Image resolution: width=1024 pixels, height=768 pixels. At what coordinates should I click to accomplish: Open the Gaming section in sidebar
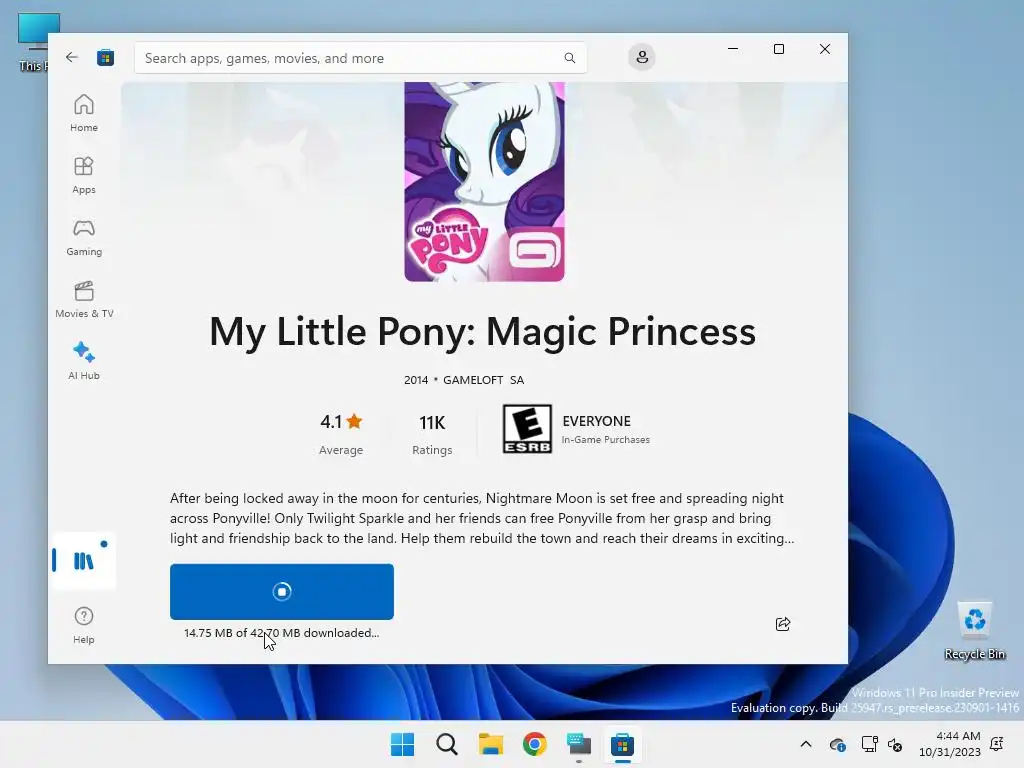click(x=84, y=237)
